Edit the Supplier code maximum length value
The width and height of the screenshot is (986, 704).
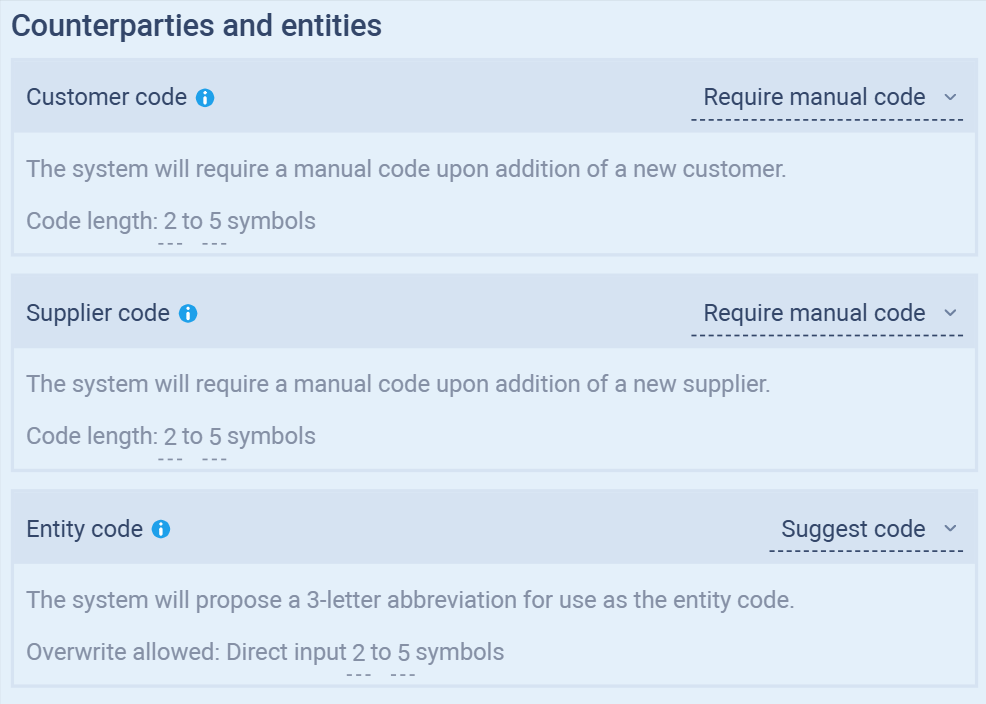click(x=215, y=437)
